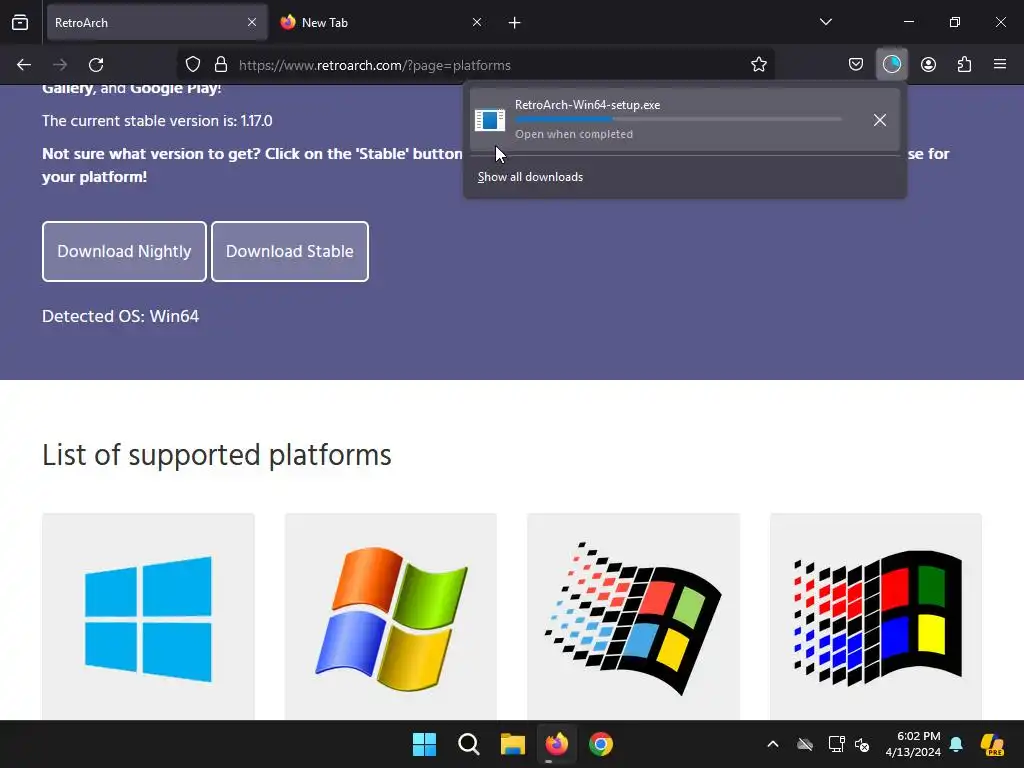Viewport: 1024px width, 768px height.
Task: Click the OneDrive cloud tray icon
Action: click(805, 744)
